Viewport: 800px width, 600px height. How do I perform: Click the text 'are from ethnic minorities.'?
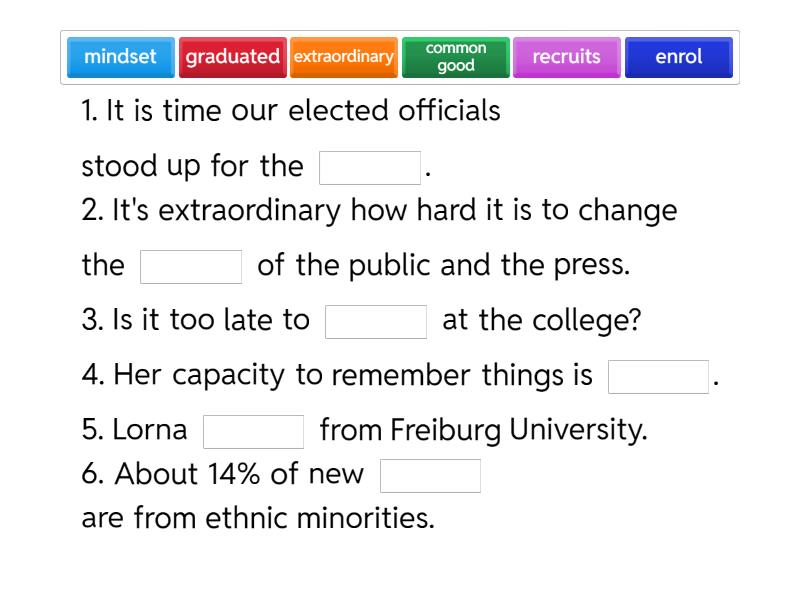click(258, 519)
